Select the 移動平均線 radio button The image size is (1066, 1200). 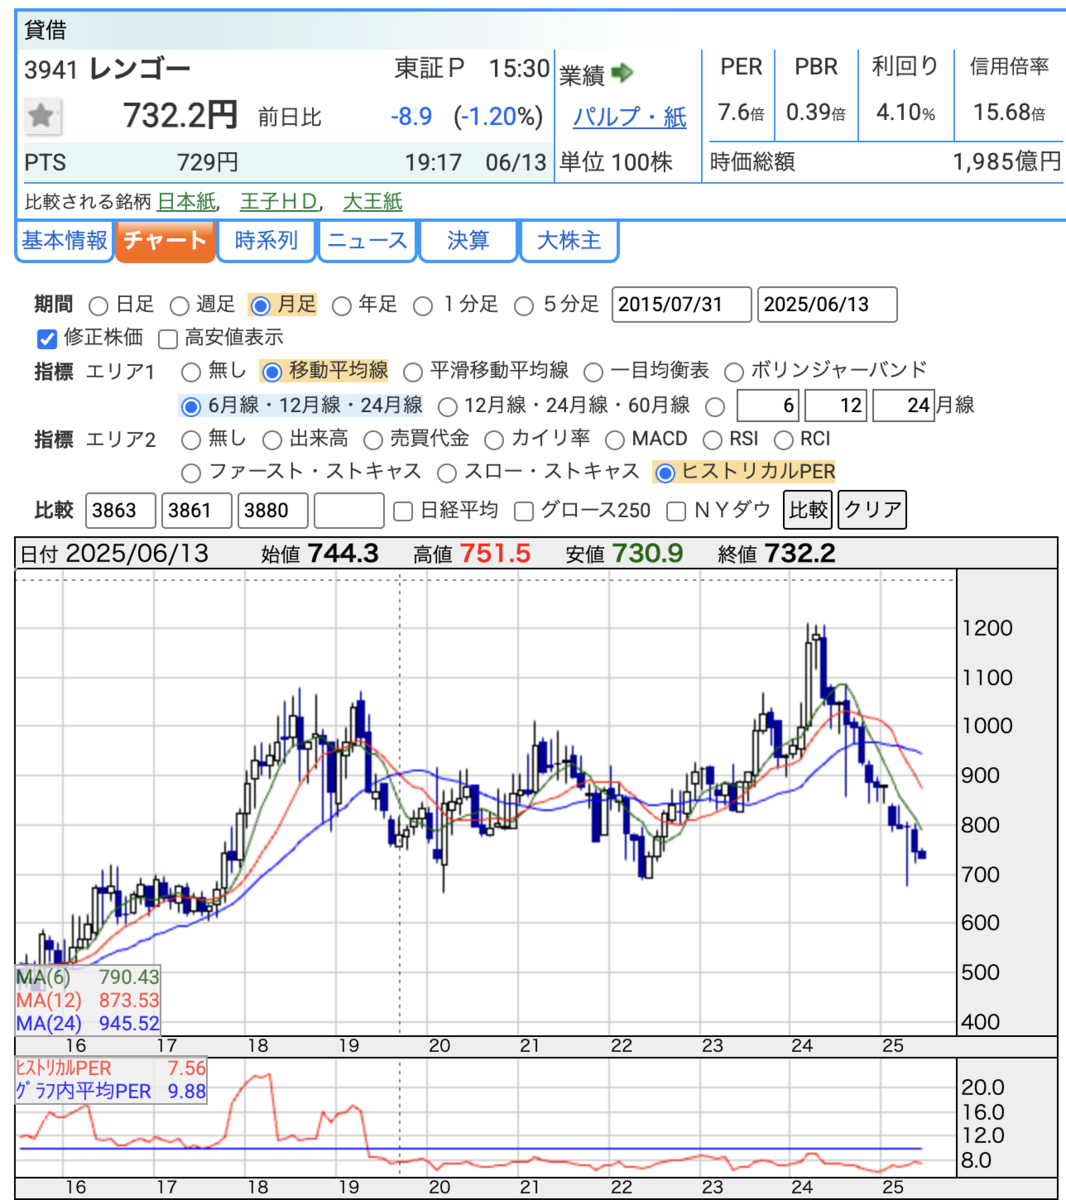[272, 372]
